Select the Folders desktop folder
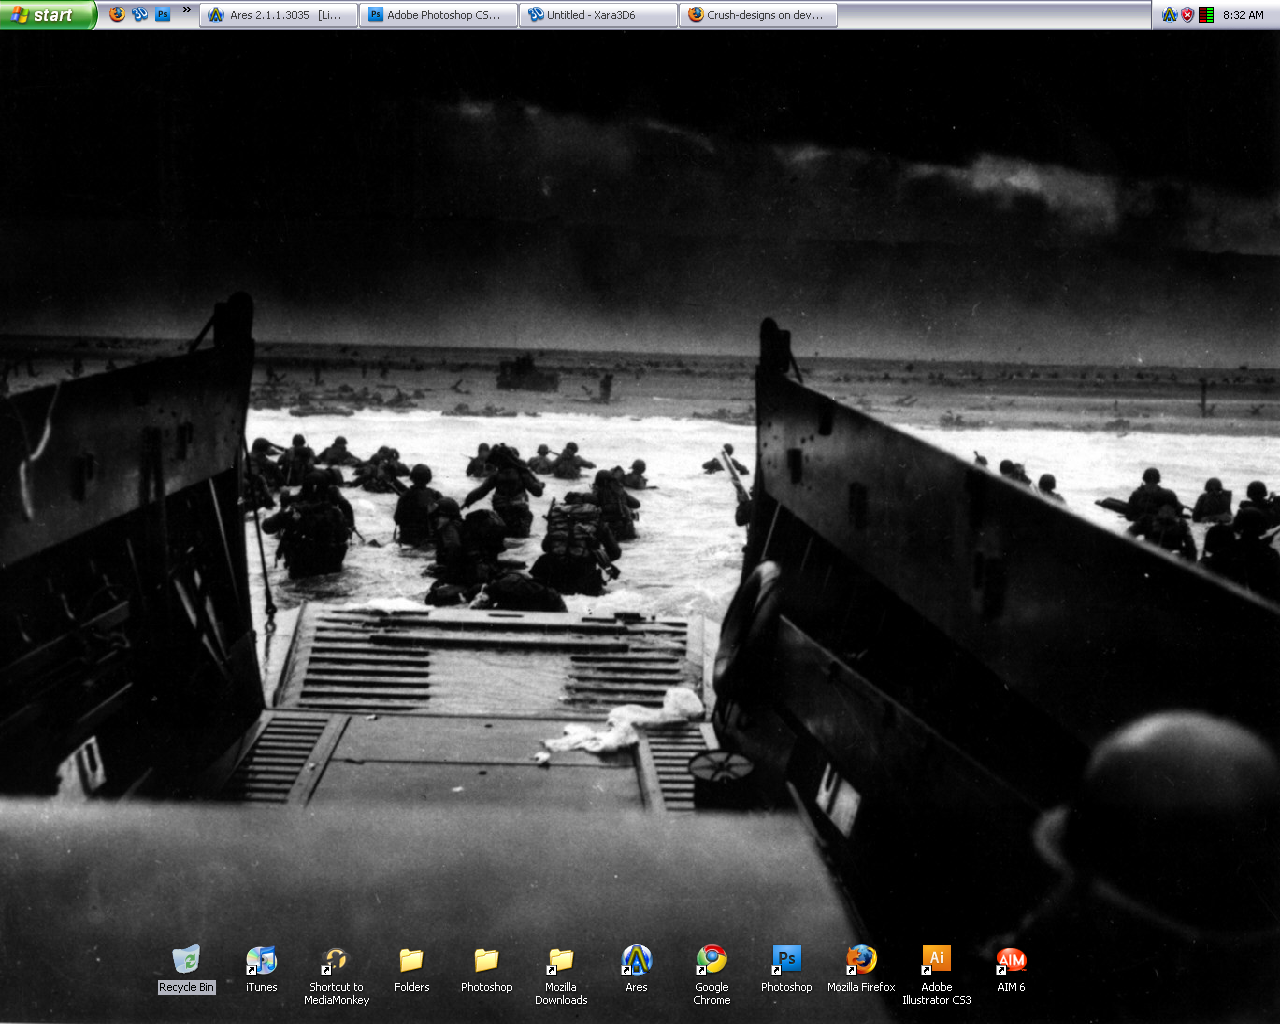 coord(412,969)
